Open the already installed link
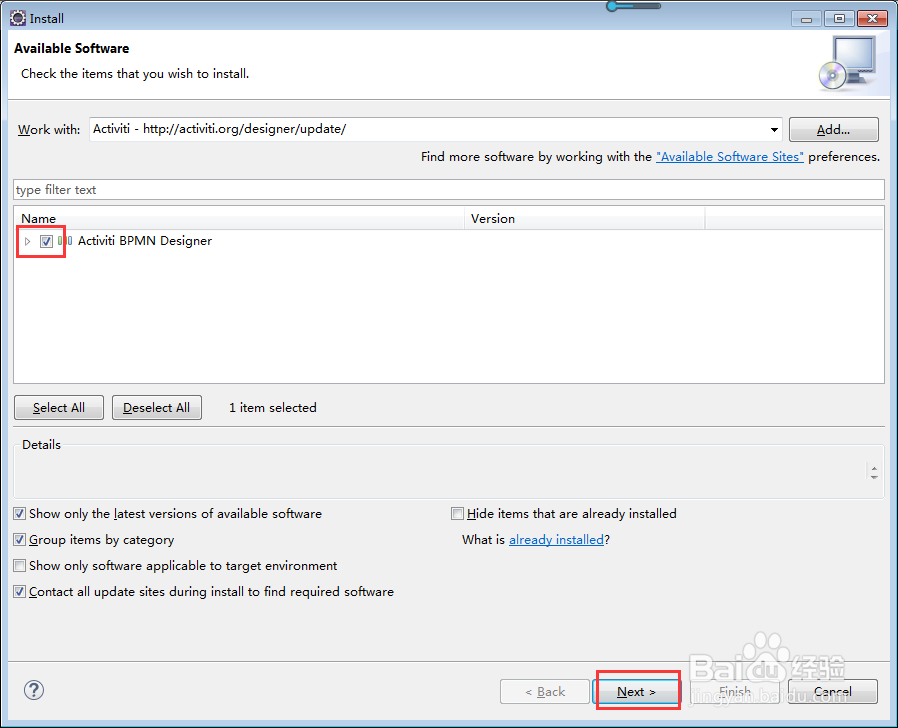The height and width of the screenshot is (728, 898). pos(556,540)
